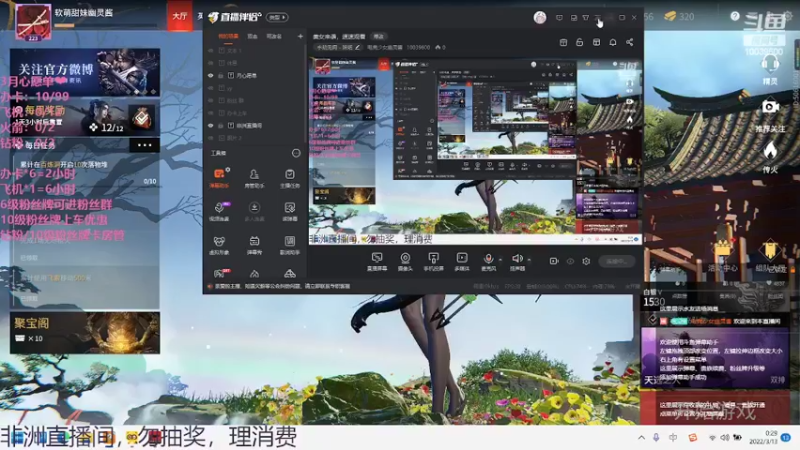Click the record video camera icon

(554, 261)
